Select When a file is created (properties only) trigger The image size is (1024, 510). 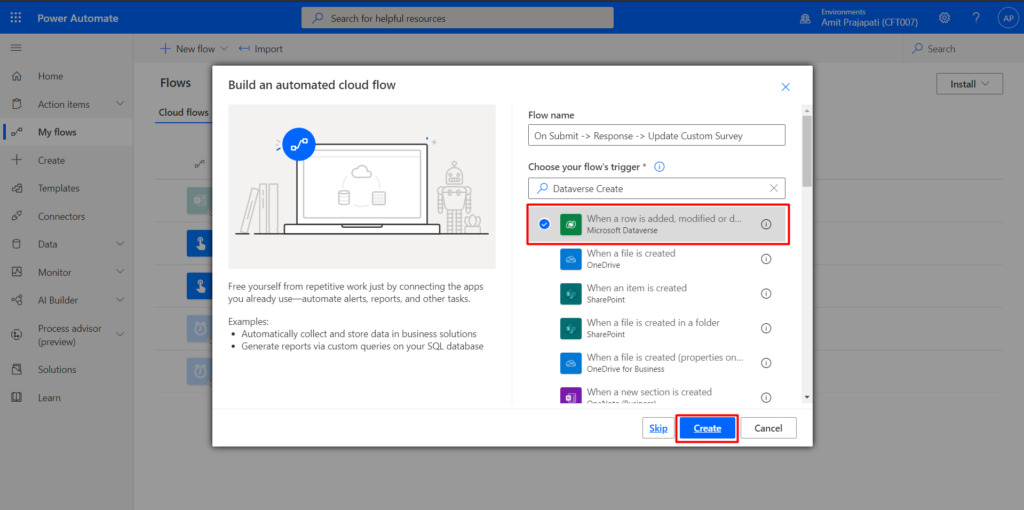pyautogui.click(x=657, y=363)
